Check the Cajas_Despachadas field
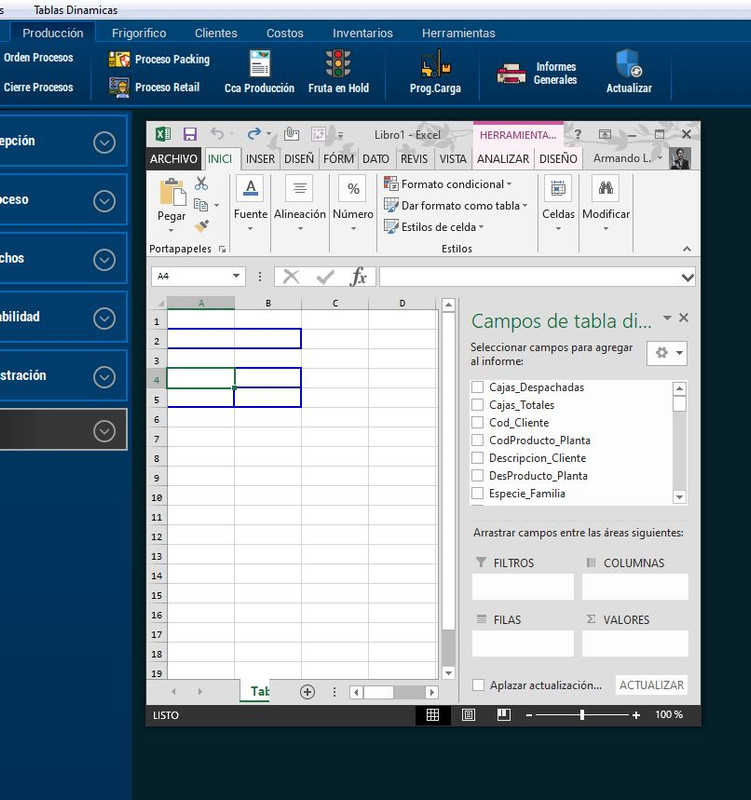The width and height of the screenshot is (751, 800). click(478, 387)
